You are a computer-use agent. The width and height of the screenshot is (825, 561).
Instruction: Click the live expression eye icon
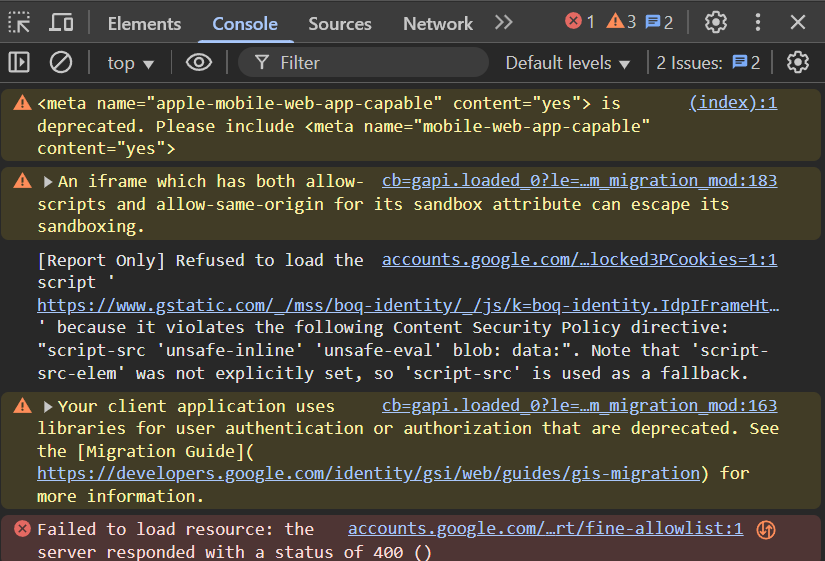(199, 63)
